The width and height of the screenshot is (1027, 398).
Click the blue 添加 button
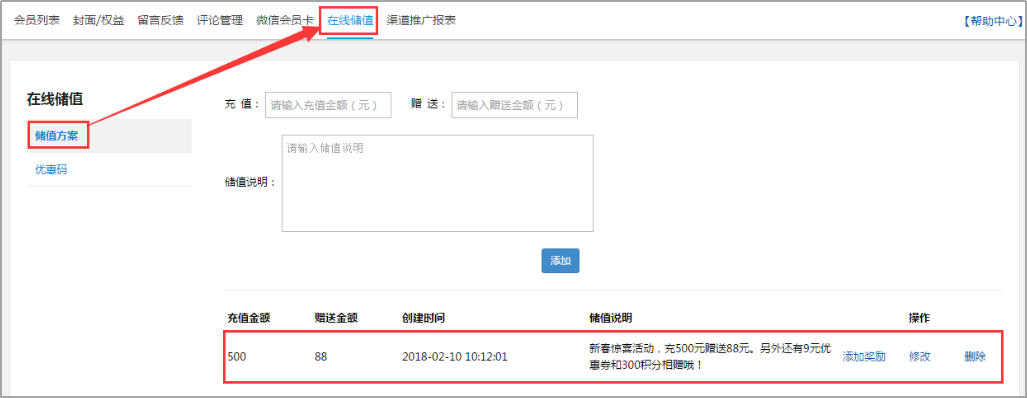click(x=561, y=261)
